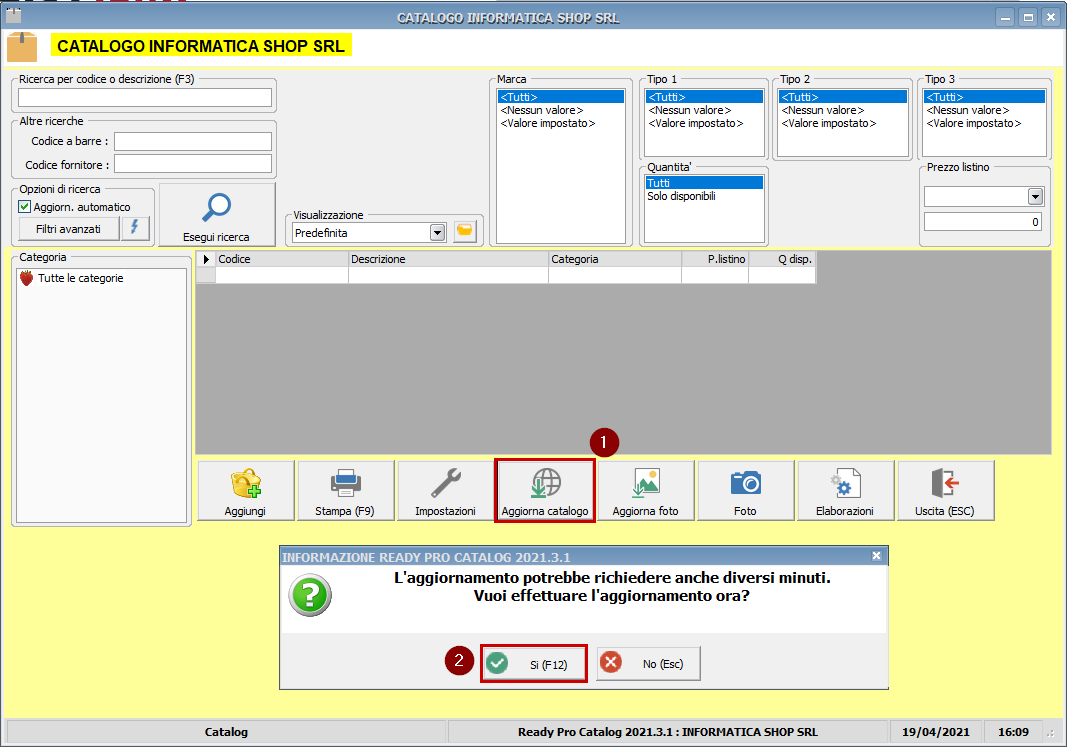Sort by Q disp. column header
This screenshot has height=747, width=1067.
[782, 259]
